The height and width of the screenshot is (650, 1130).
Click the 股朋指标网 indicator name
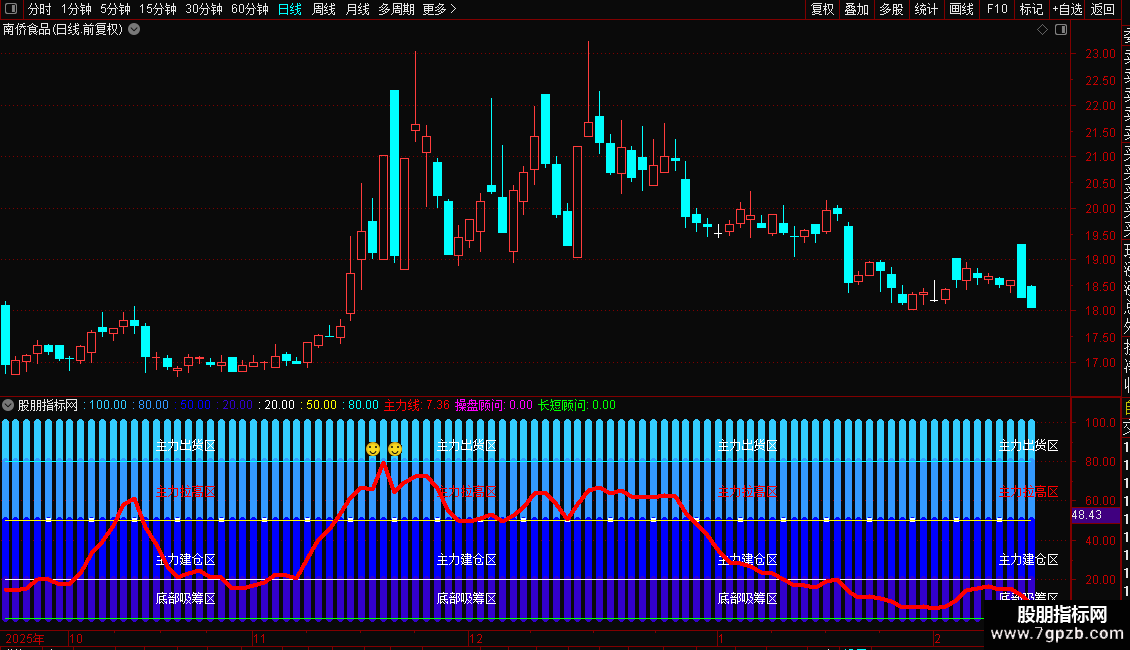coord(48,405)
